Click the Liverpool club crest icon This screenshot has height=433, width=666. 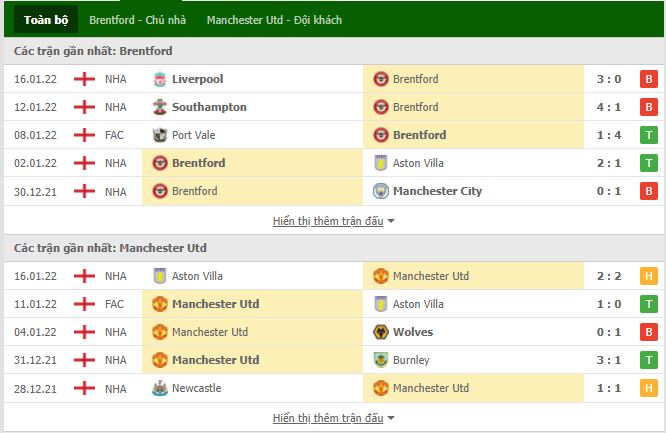tap(160, 79)
